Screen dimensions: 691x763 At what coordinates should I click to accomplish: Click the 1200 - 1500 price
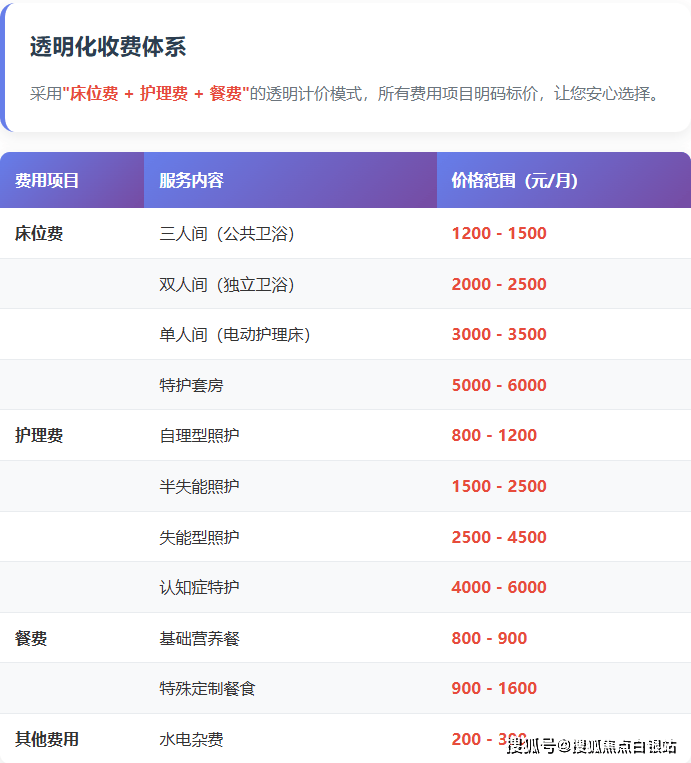click(x=499, y=234)
